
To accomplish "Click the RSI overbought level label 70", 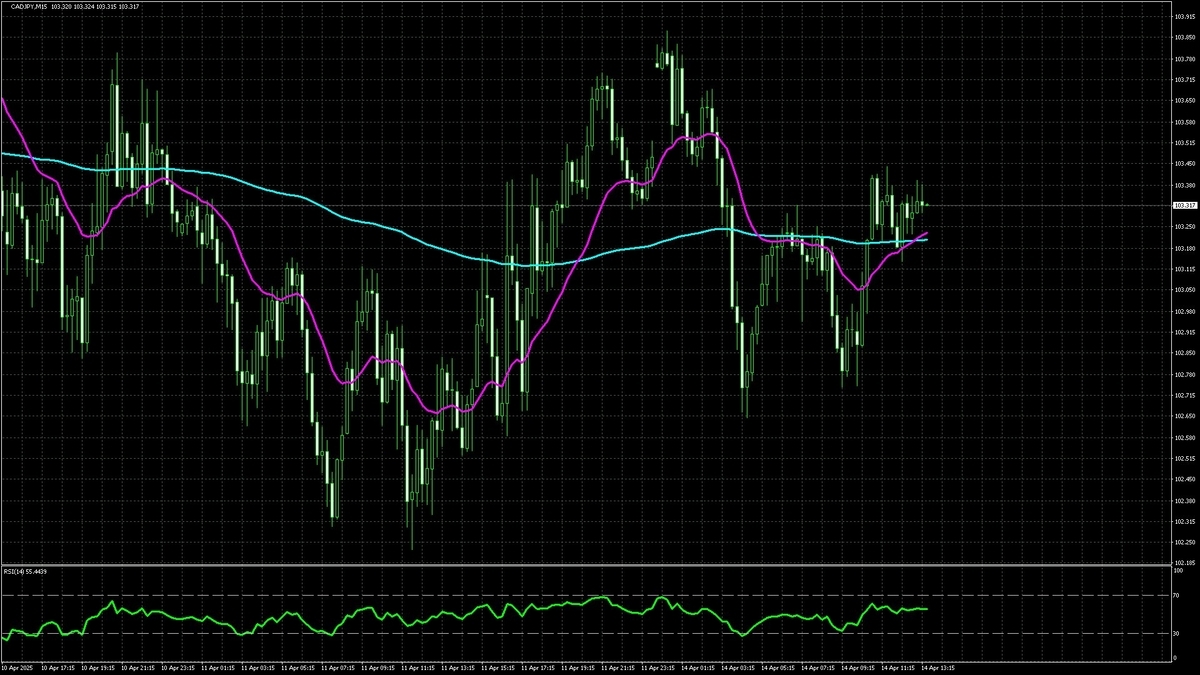I will click(x=1176, y=596).
